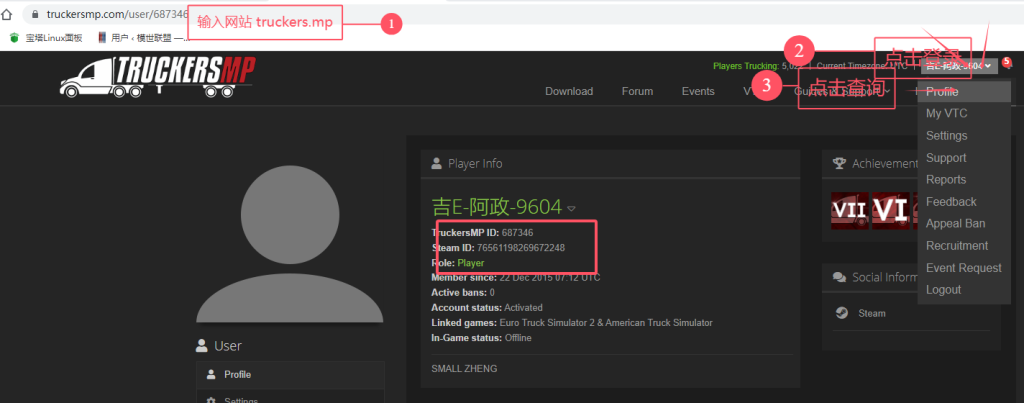This screenshot has height=403, width=1024.
Task: Click the large user avatar placeholder
Action: pyautogui.click(x=289, y=243)
